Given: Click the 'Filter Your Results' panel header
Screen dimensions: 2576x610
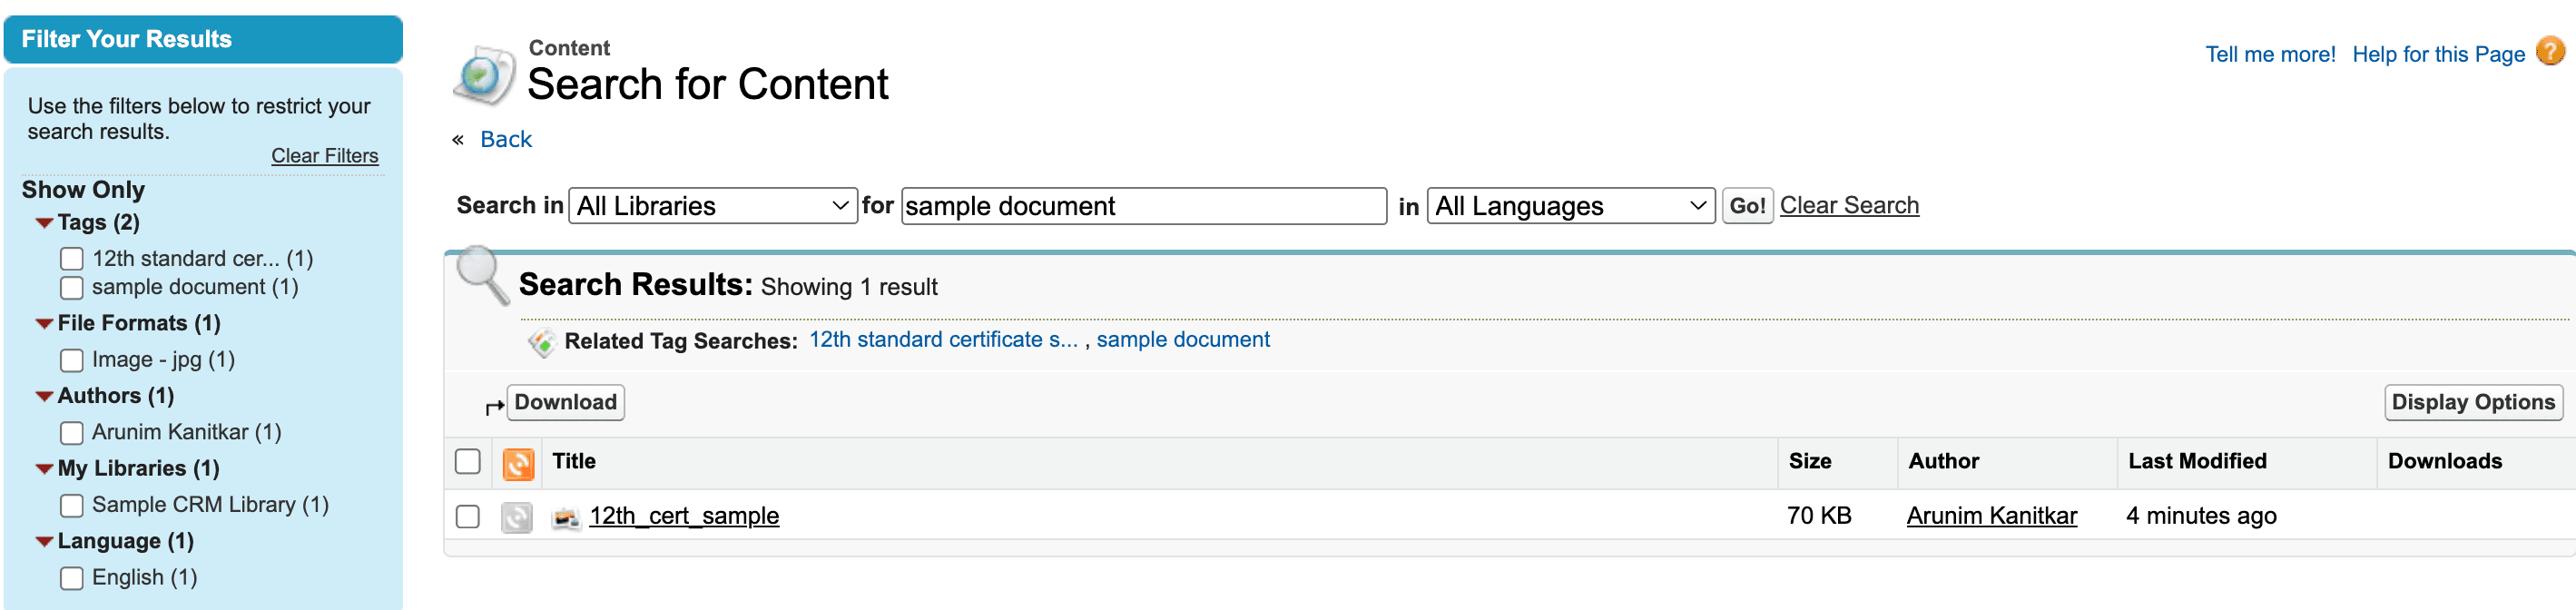Looking at the screenshot, I should [203, 40].
